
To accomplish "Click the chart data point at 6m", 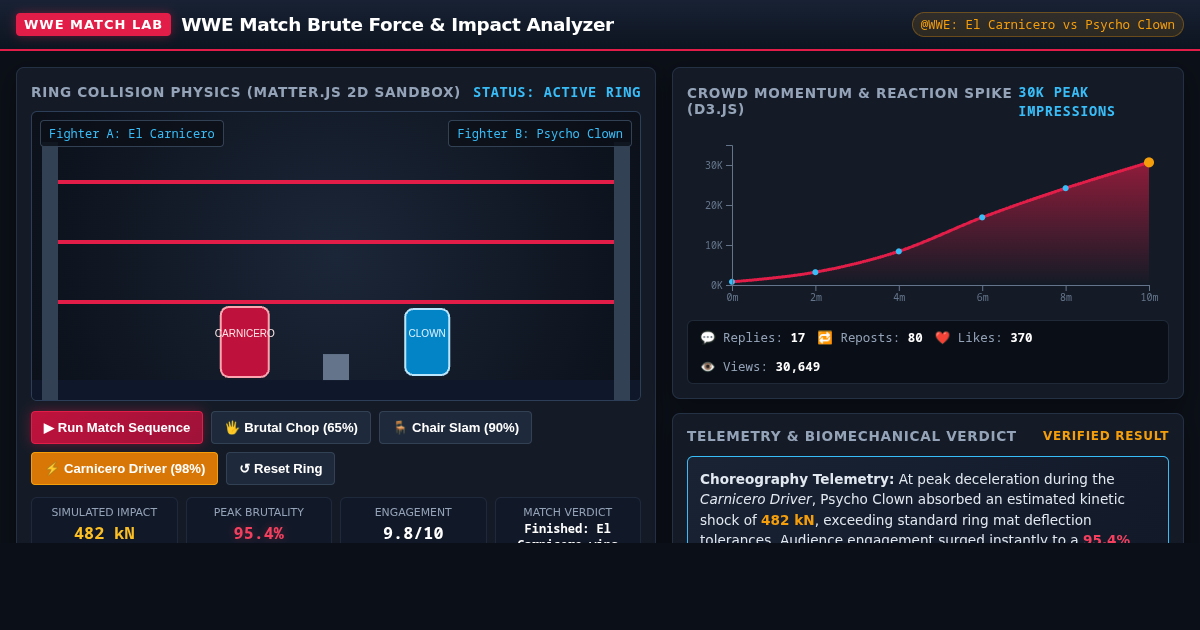I will point(982,217).
